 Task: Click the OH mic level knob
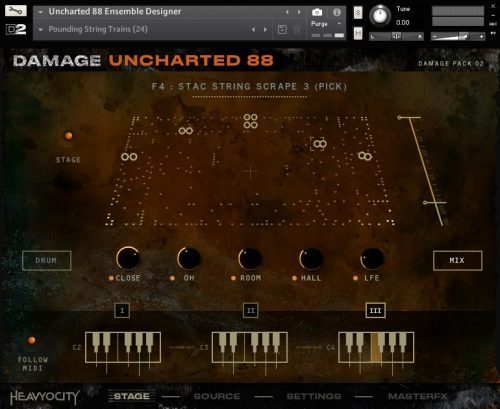coord(189,258)
